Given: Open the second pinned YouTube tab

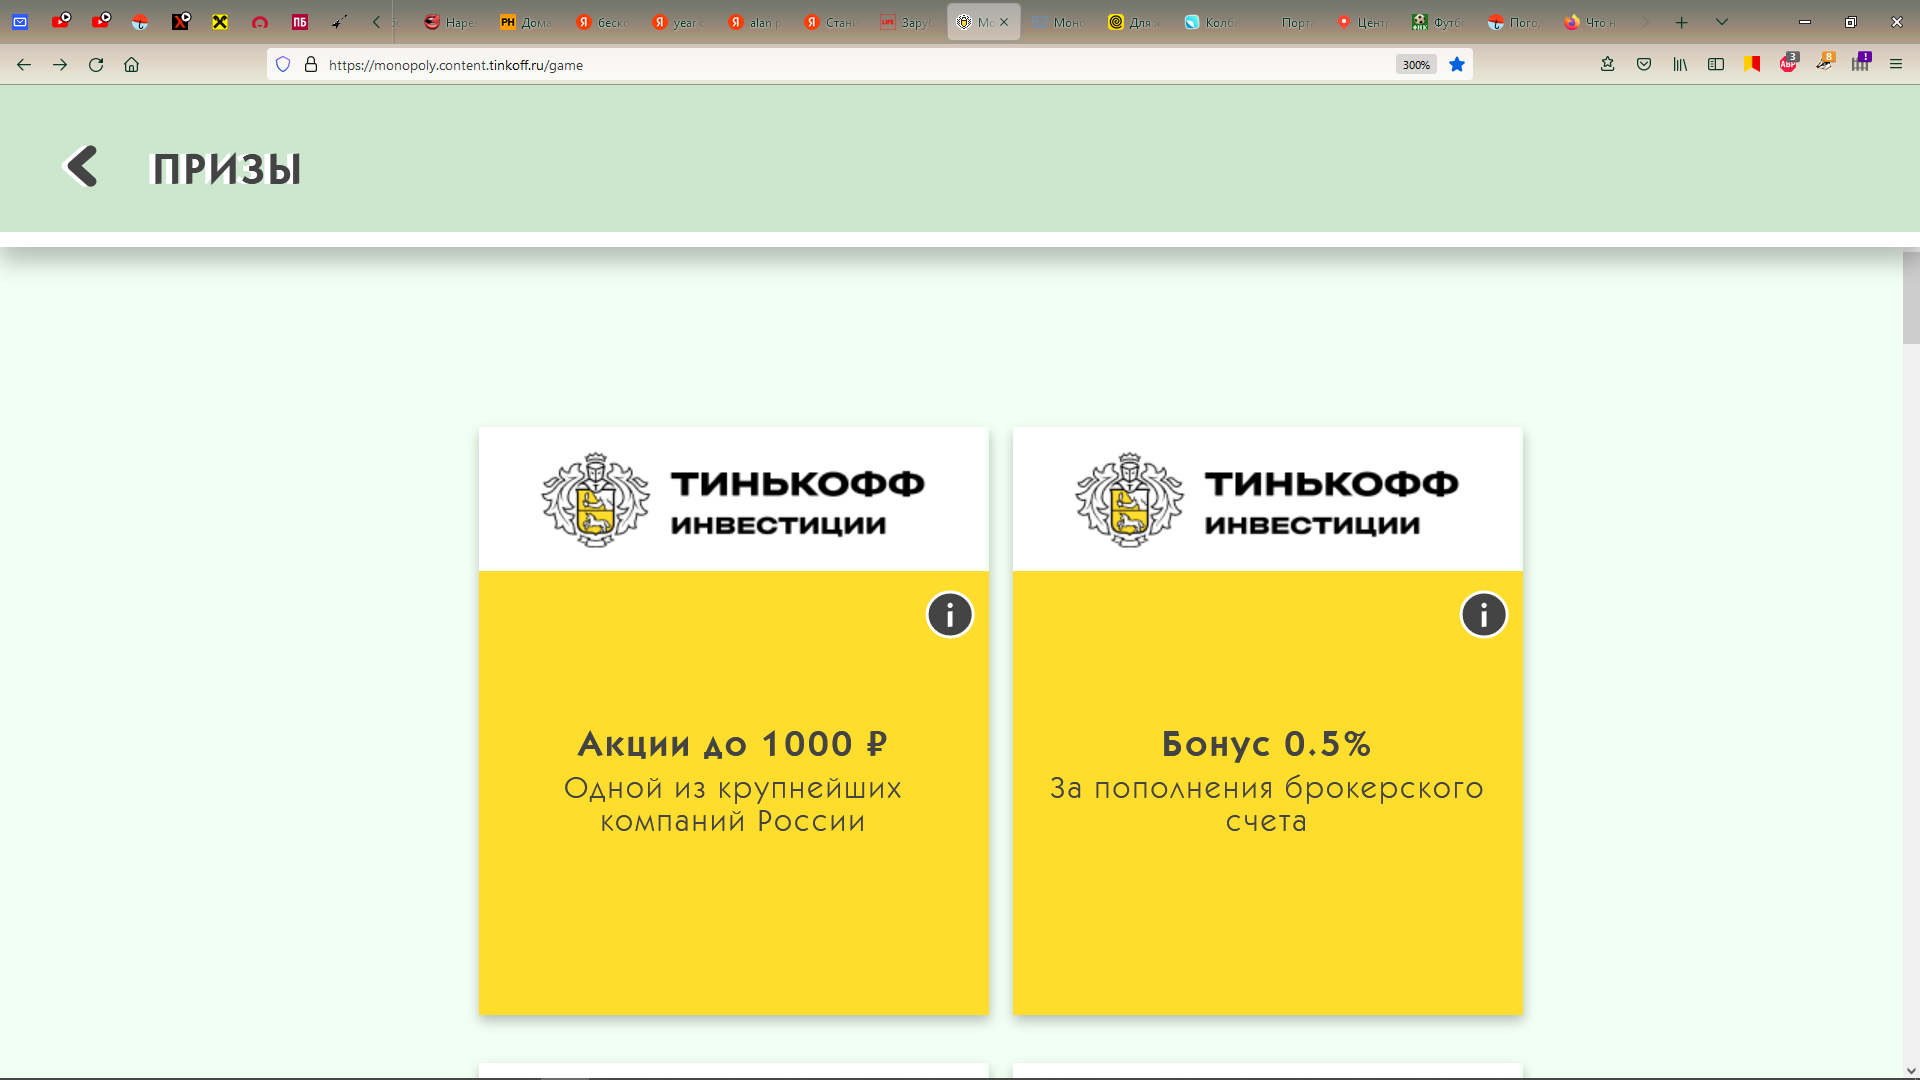Looking at the screenshot, I should [x=100, y=22].
